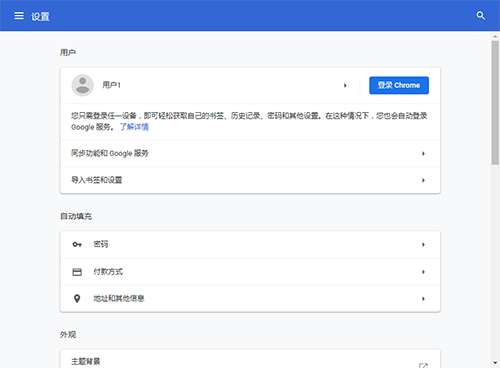500x368 pixels.
Task: Expand the 导入书签和设置 arrow
Action: point(423,180)
